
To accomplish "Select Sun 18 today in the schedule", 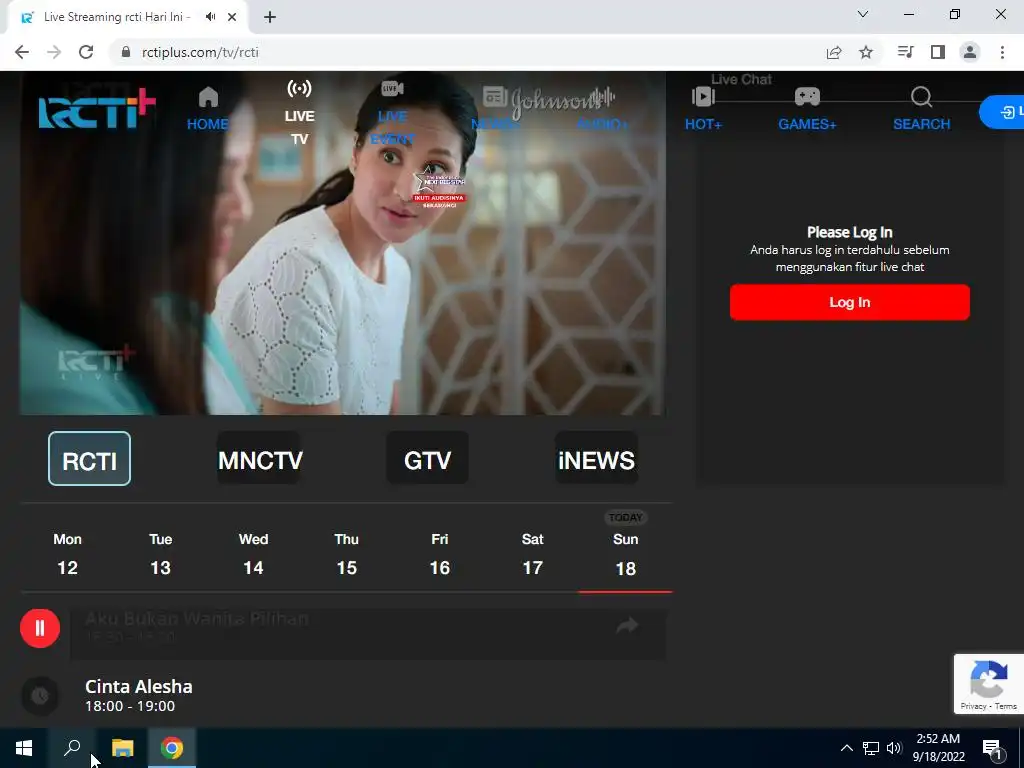I will (626, 552).
